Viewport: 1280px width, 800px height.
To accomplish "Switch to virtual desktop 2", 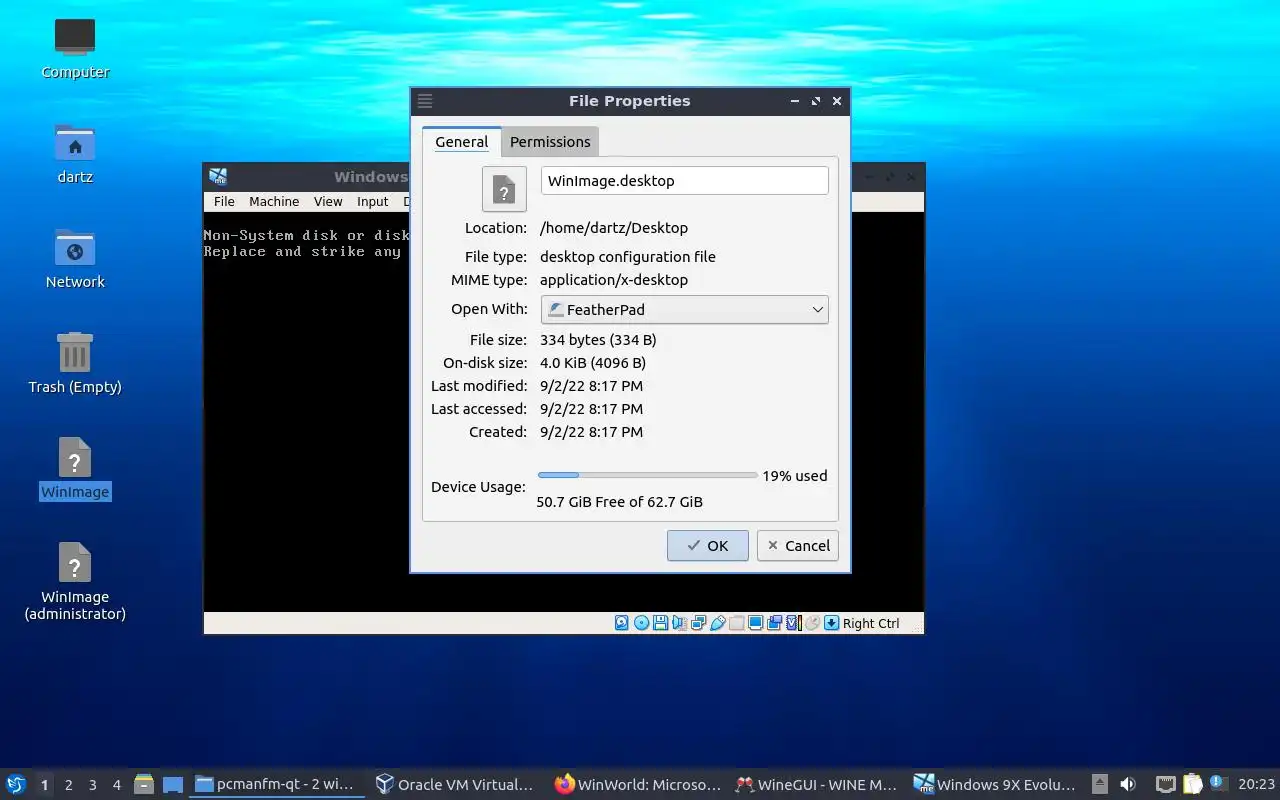I will [x=68, y=785].
